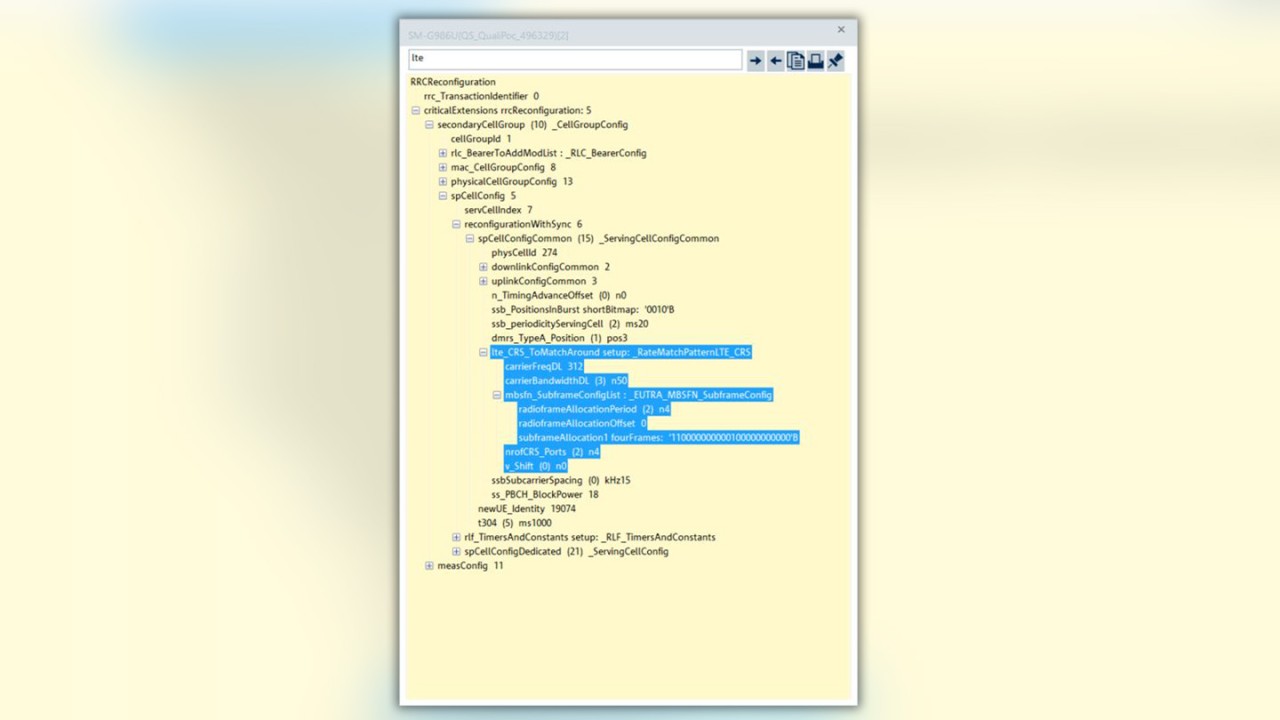Select the carrierFreqDL 312 entry

click(x=543, y=367)
